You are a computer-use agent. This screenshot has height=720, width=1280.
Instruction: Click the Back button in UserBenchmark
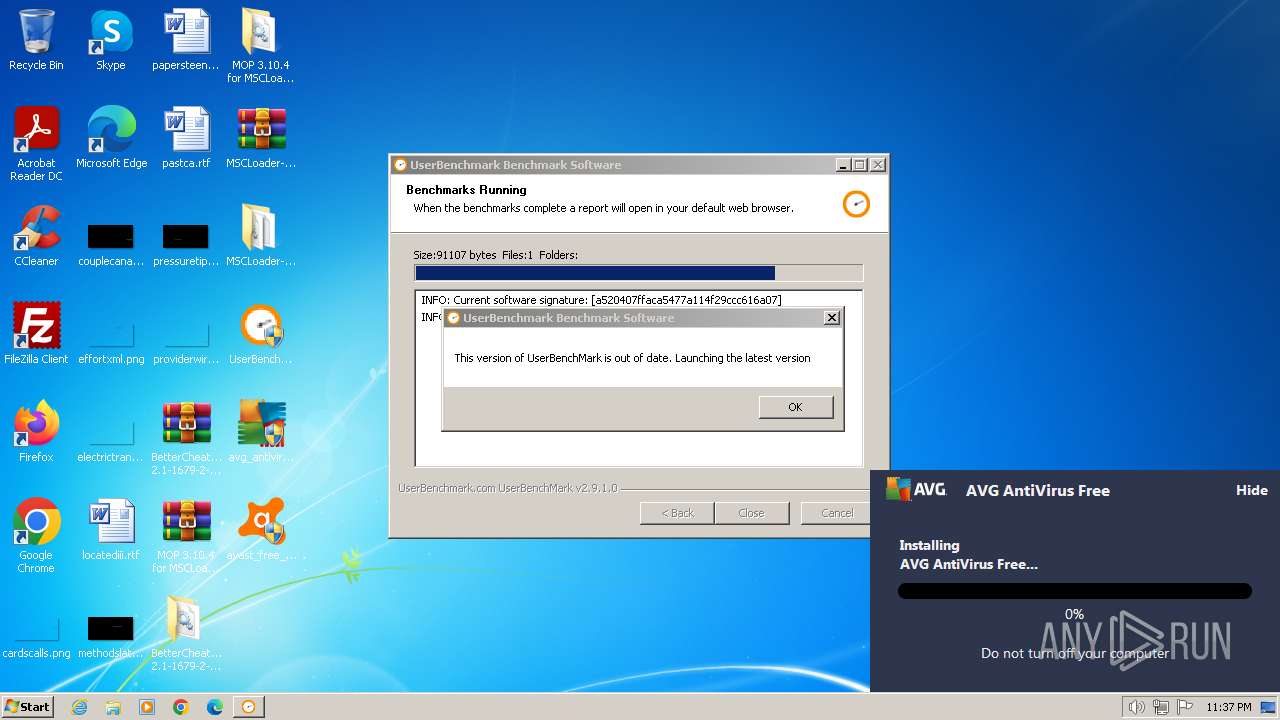pyautogui.click(x=677, y=513)
